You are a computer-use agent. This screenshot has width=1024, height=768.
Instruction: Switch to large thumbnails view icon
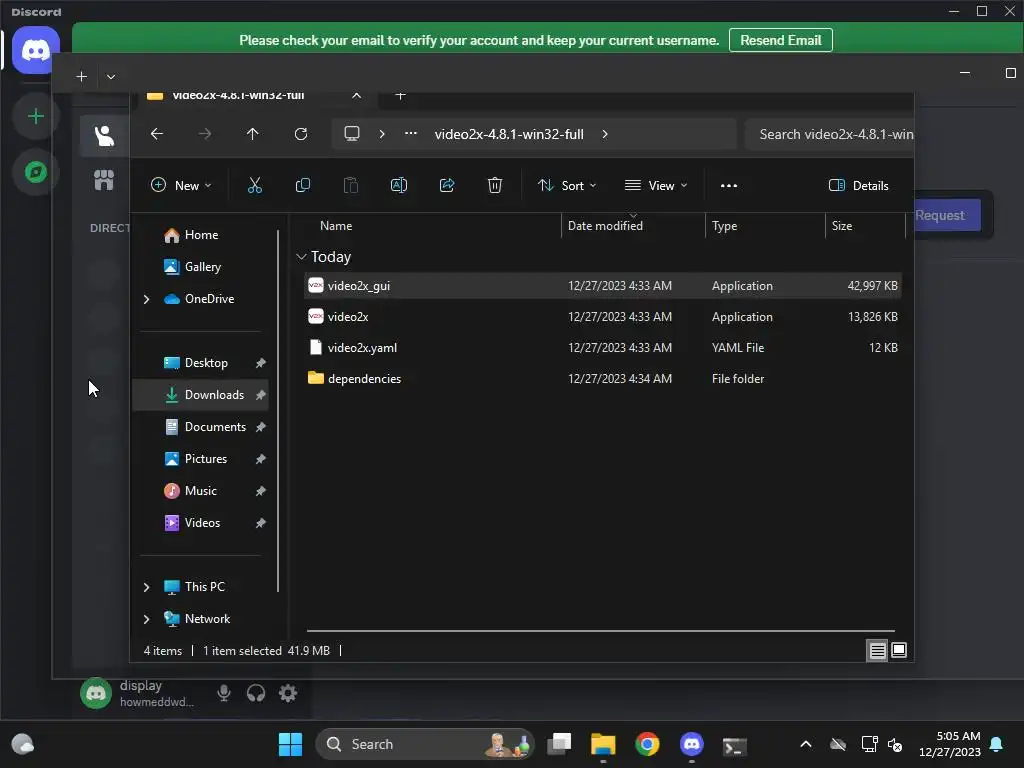click(899, 650)
